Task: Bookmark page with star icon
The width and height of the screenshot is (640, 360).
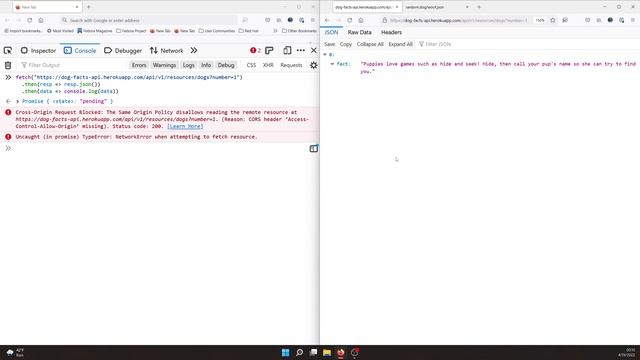Action: 553,20
